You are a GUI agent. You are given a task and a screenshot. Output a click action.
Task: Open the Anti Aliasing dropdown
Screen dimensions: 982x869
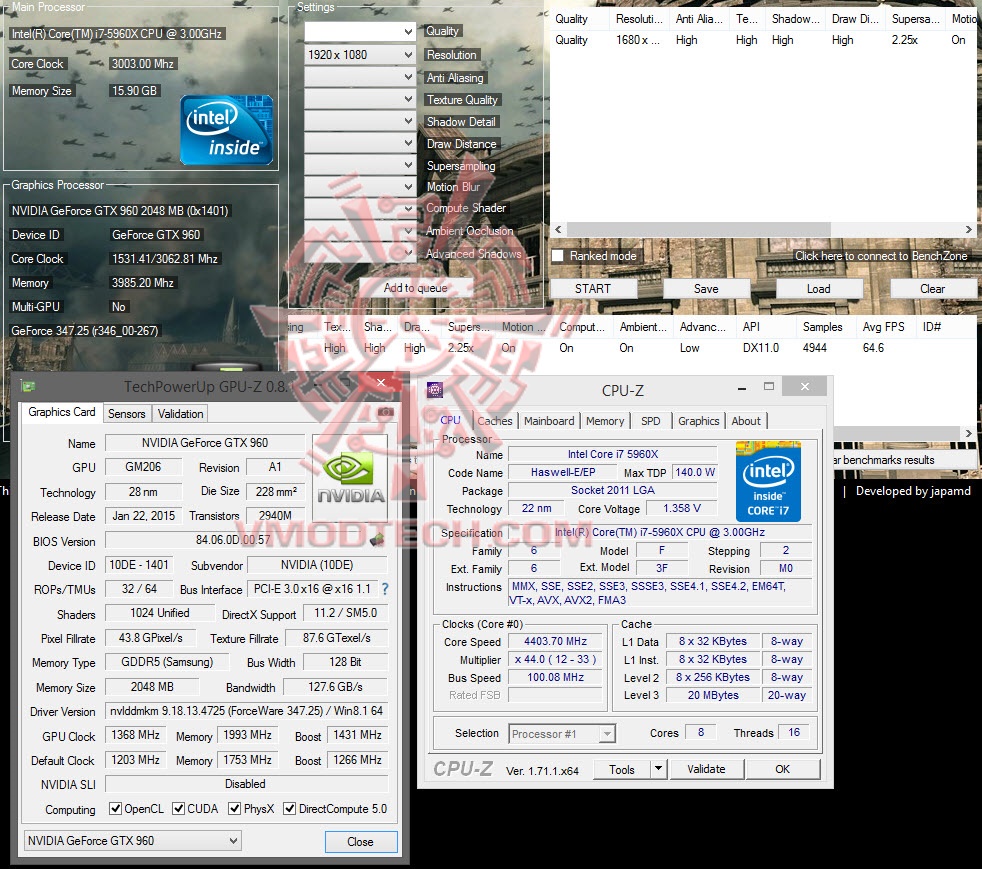click(359, 77)
